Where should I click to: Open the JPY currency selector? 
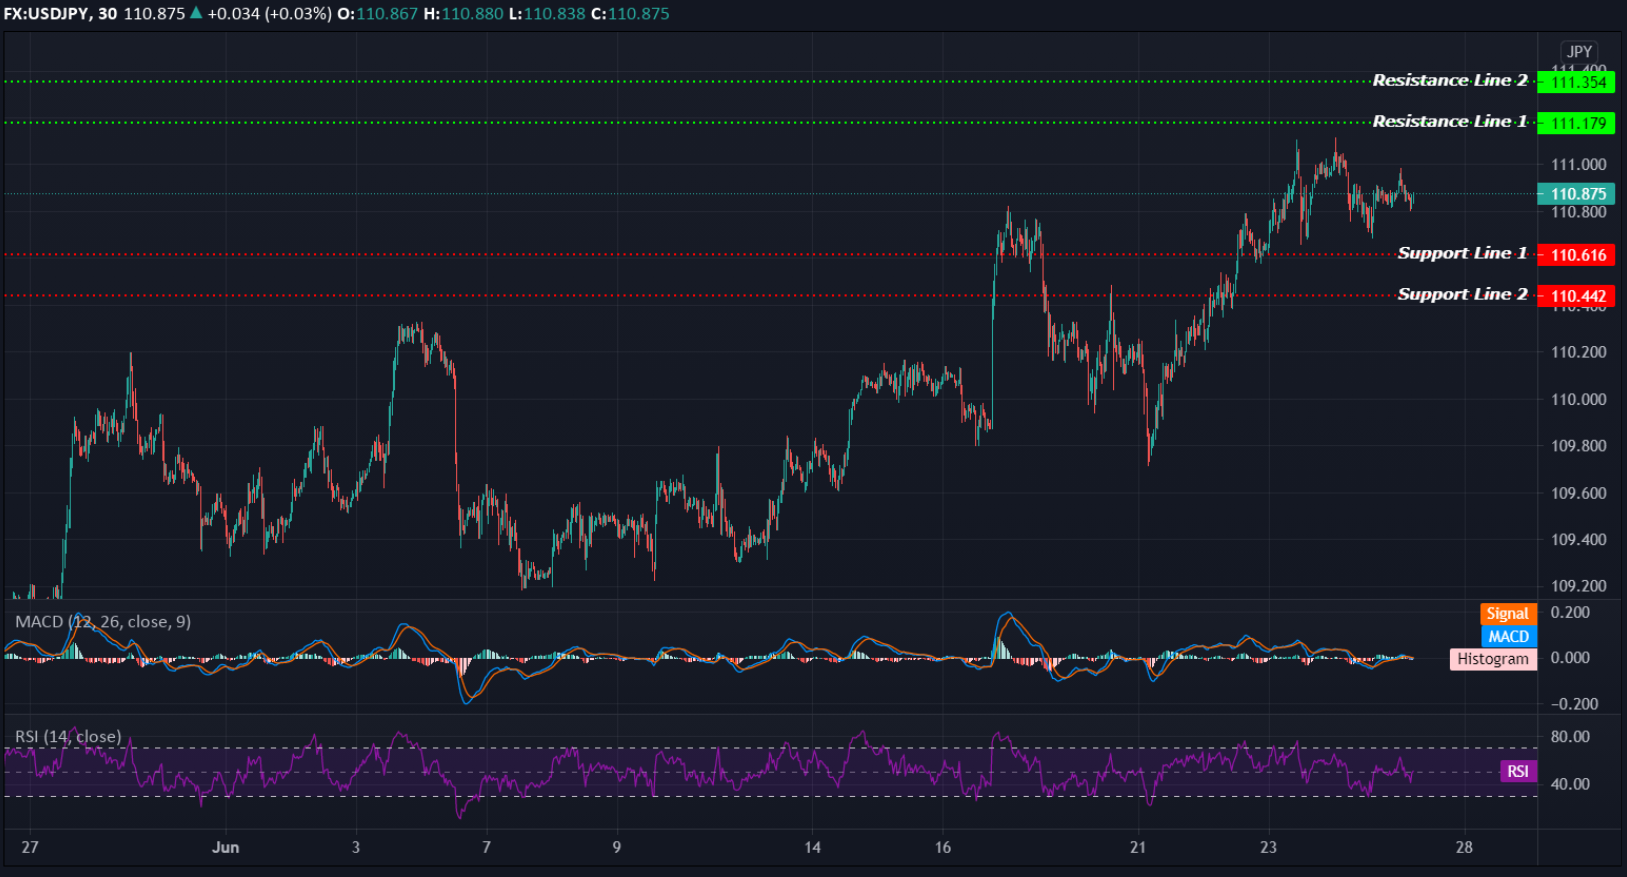click(1579, 52)
